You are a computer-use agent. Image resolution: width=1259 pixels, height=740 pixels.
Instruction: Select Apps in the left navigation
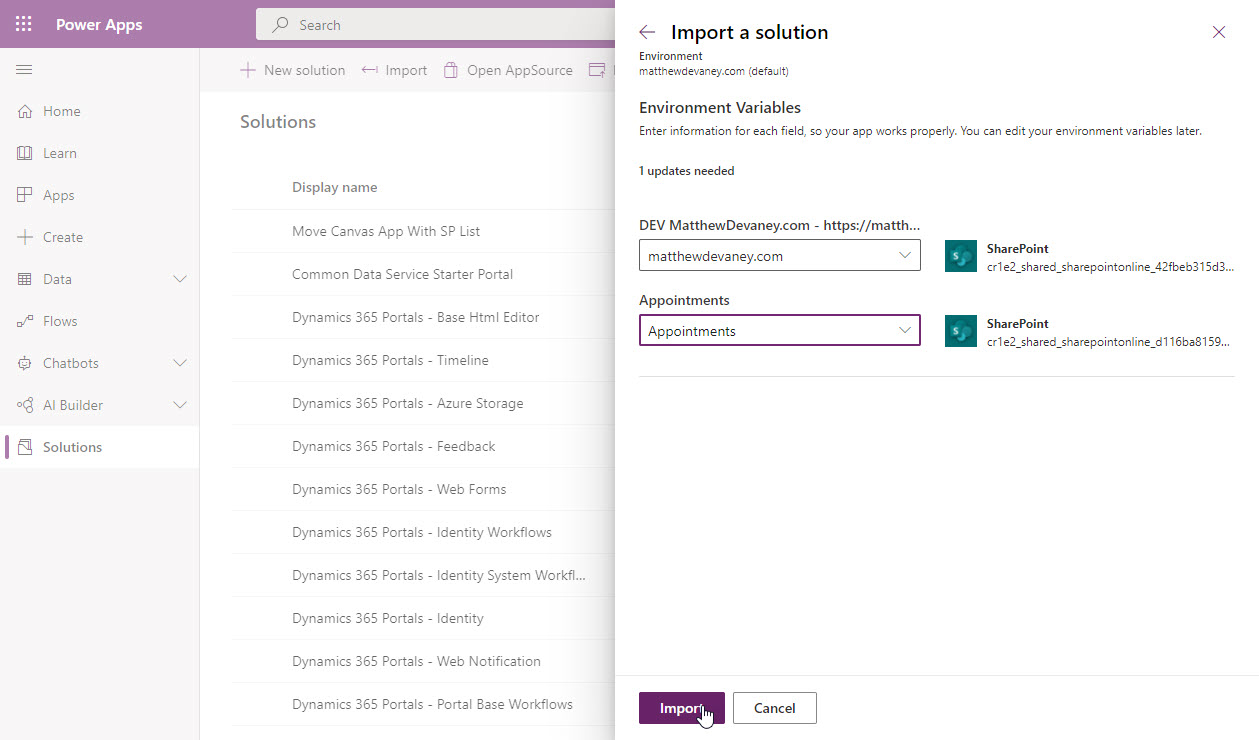(59, 194)
